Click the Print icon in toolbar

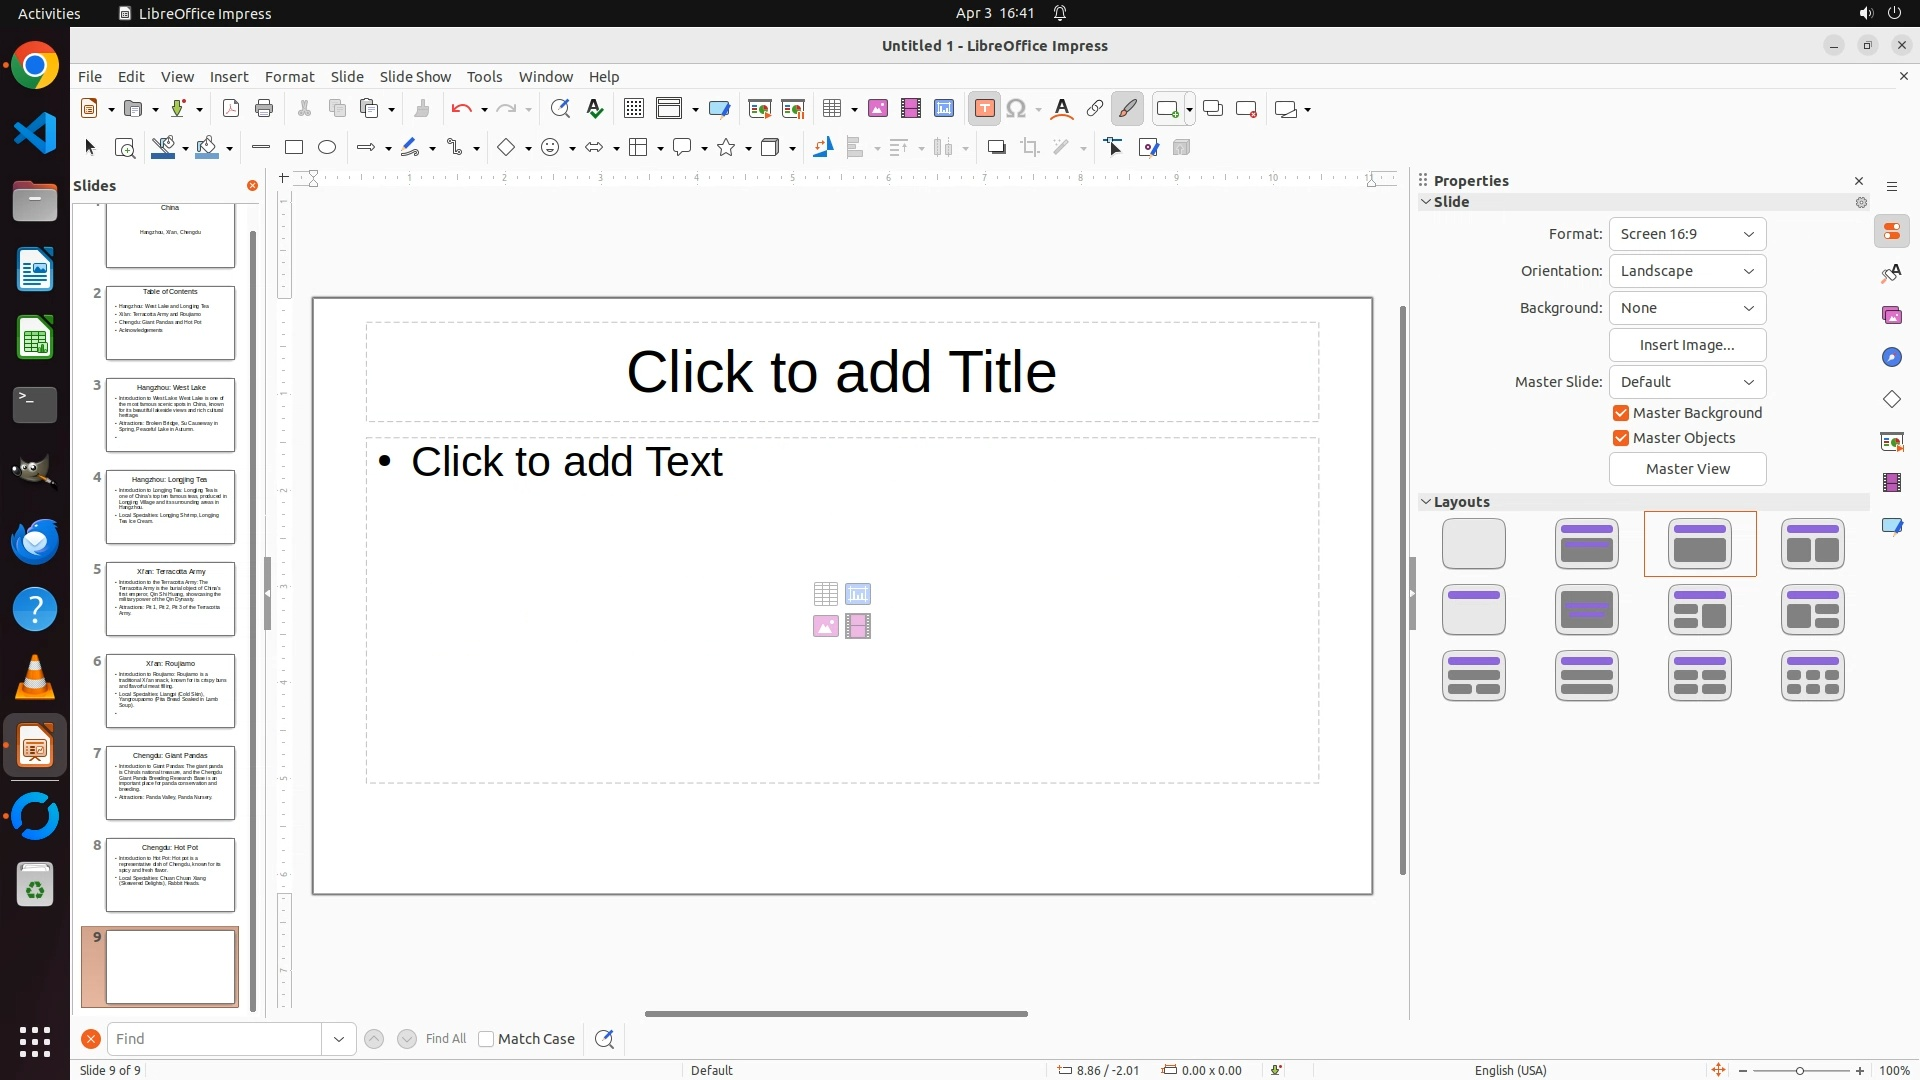click(x=264, y=109)
